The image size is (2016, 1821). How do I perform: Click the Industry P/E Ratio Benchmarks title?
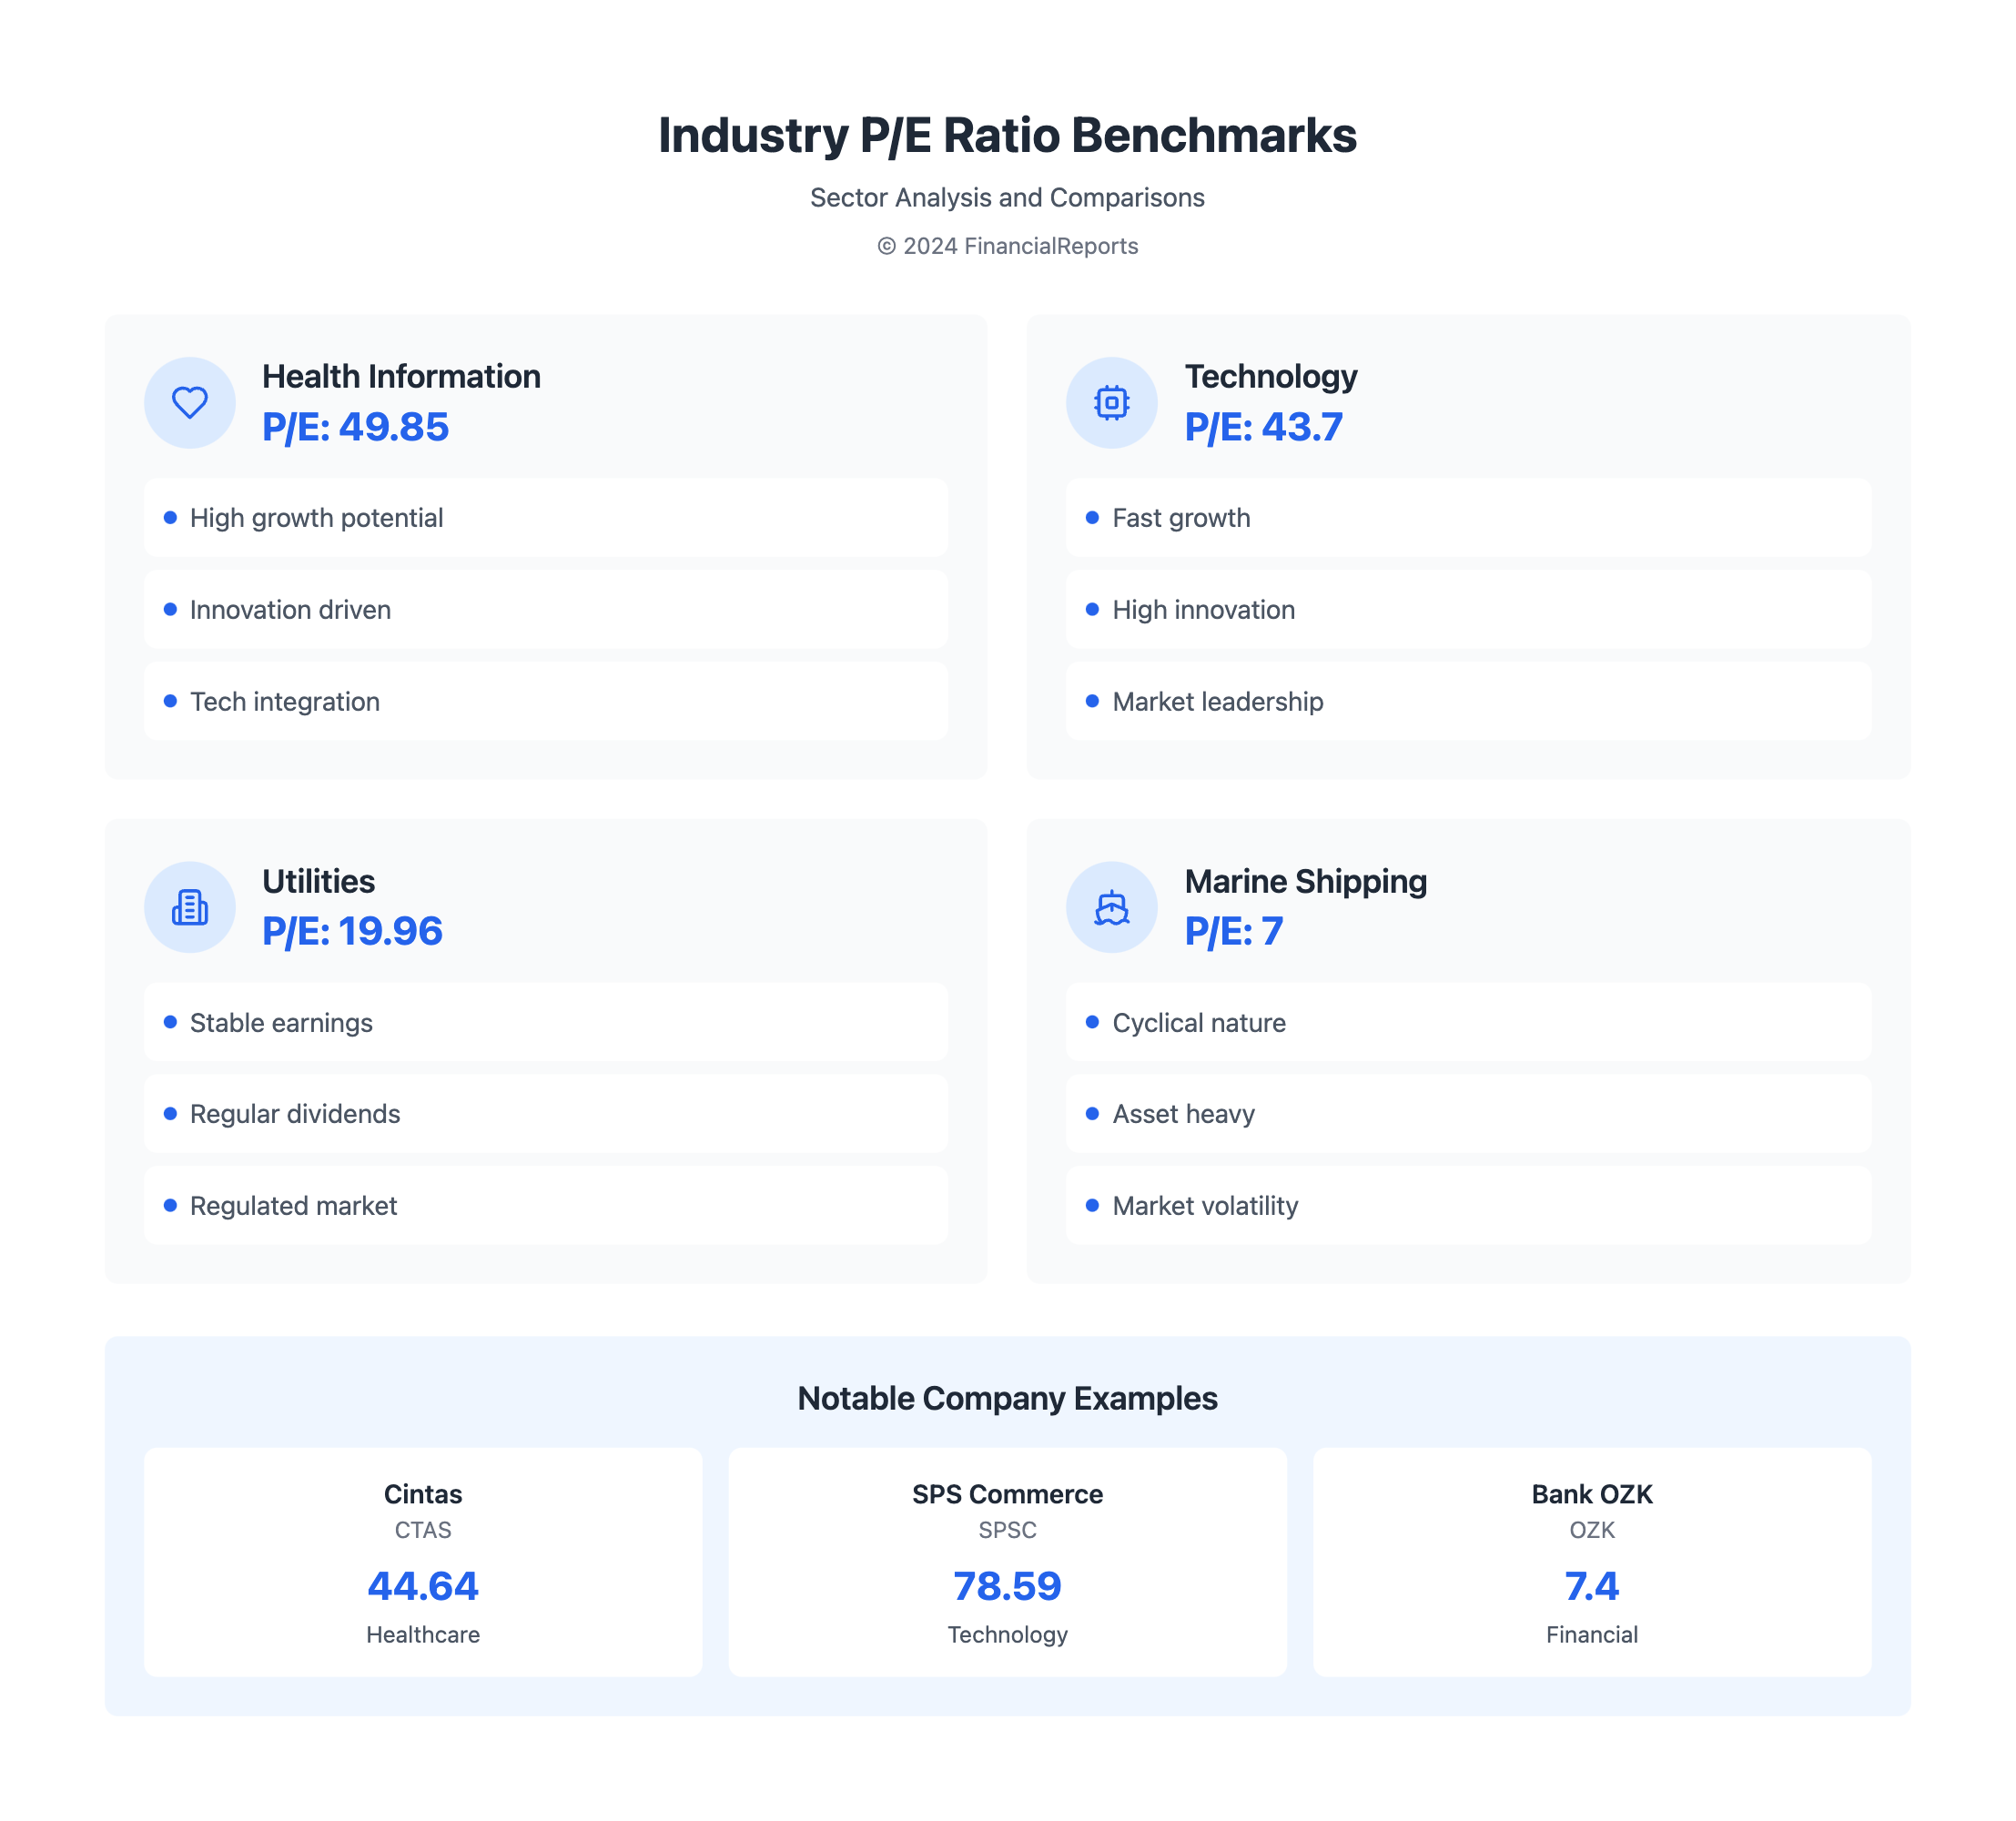(1007, 135)
